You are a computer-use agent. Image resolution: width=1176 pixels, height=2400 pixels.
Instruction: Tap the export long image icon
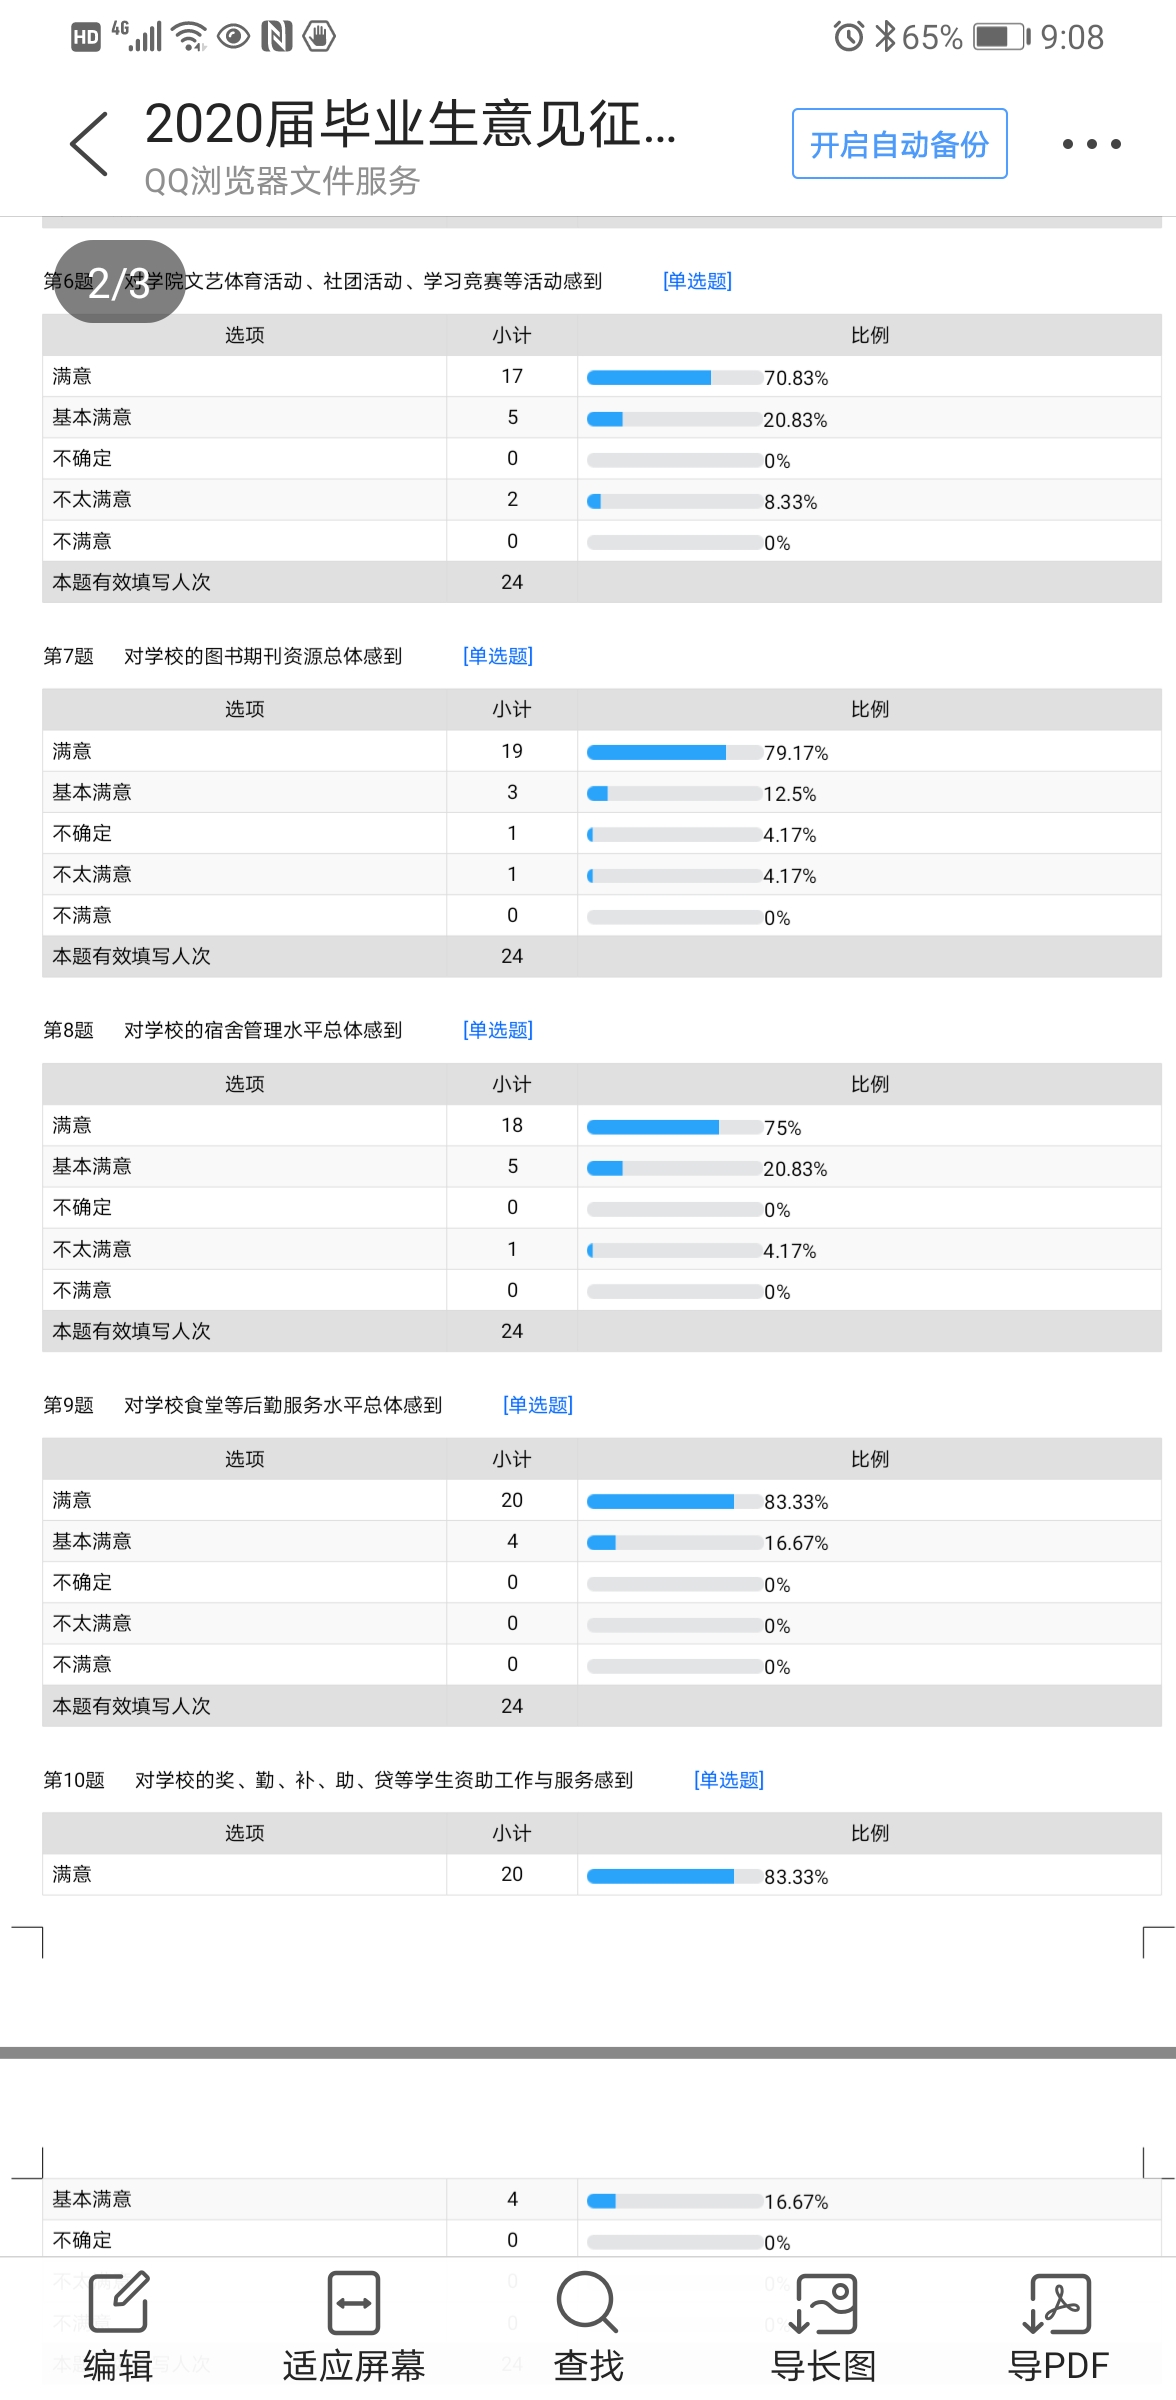tap(823, 2301)
